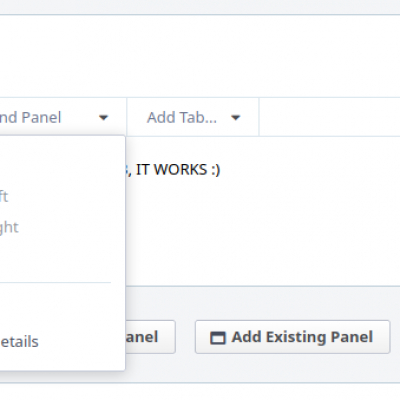Click the blue link fragment before the comma
Viewport: 400px width, 400px height.
pos(127,170)
